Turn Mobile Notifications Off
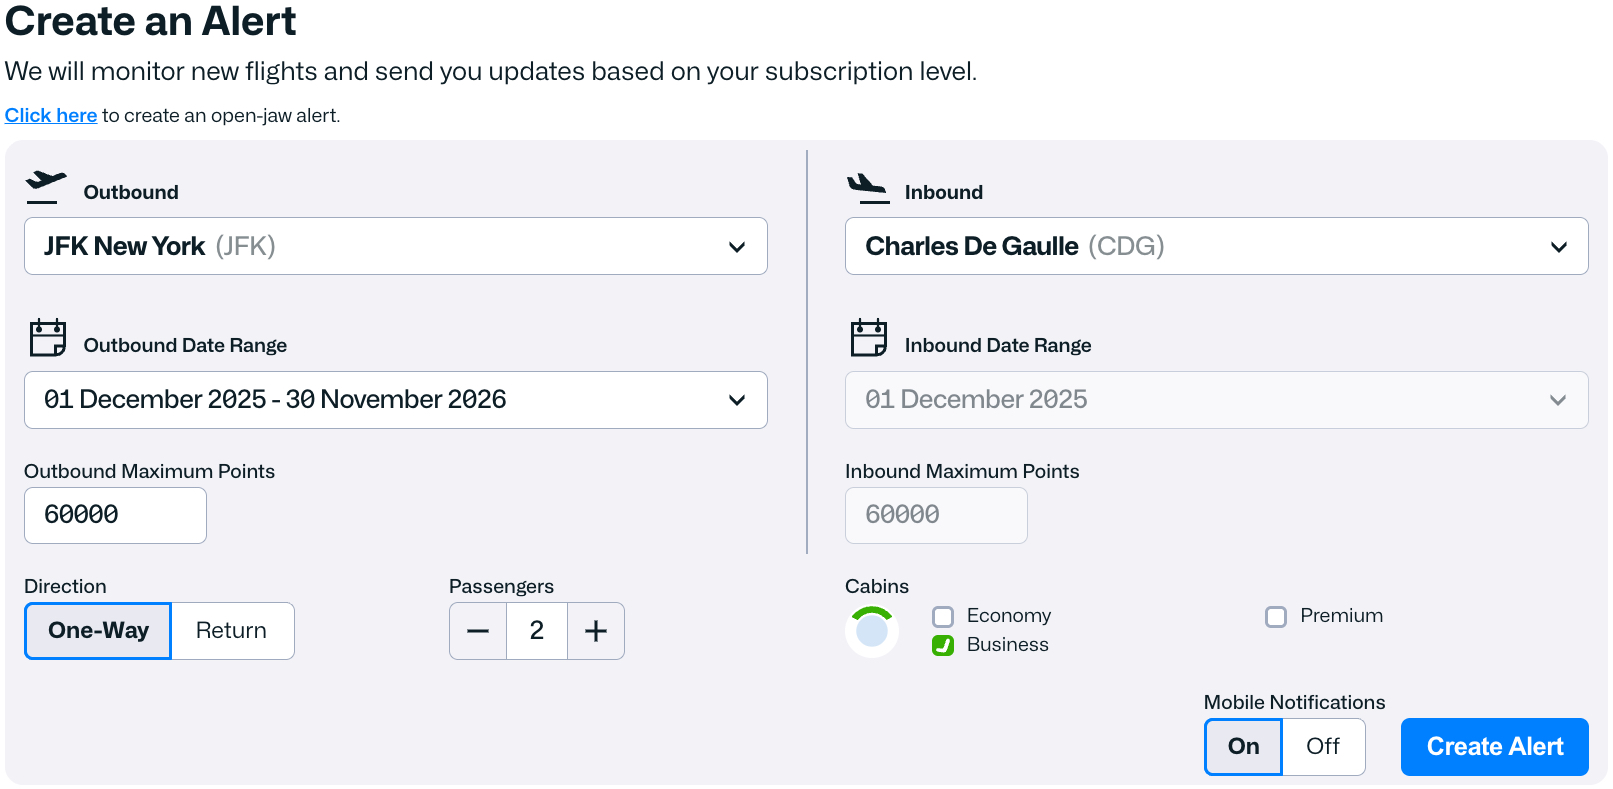The height and width of the screenshot is (789, 1613). tap(1323, 746)
